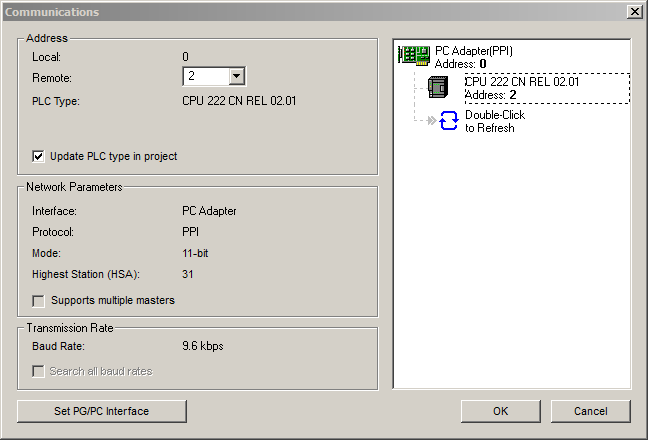
Task: Click the Communications title bar text
Action: (x=52, y=12)
